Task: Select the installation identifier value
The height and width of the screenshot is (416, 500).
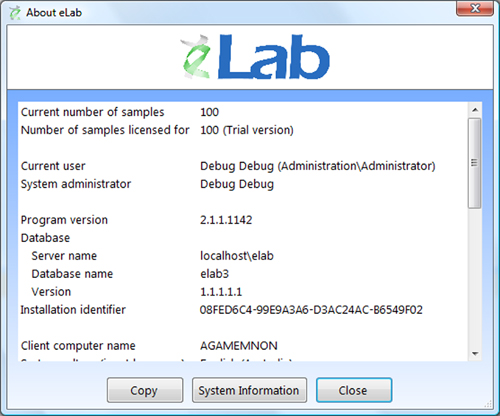Action: click(x=311, y=310)
